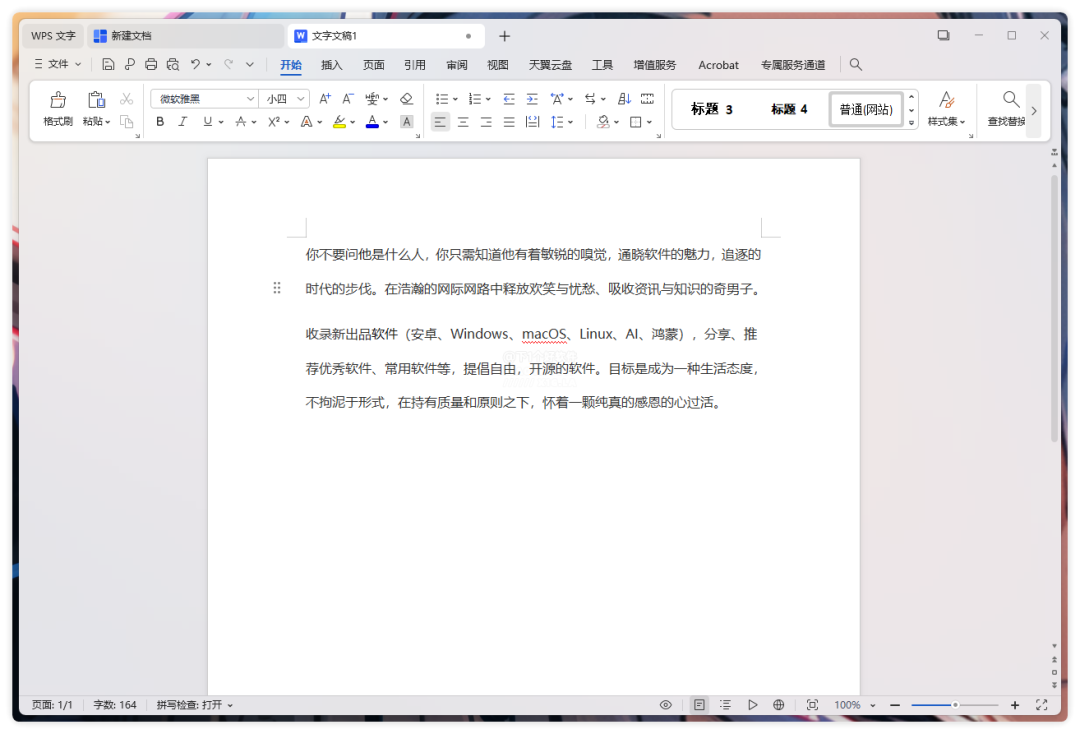This screenshot has width=1080, height=734.
Task: Toggle eye protection mode in status bar
Action: [x=665, y=705]
